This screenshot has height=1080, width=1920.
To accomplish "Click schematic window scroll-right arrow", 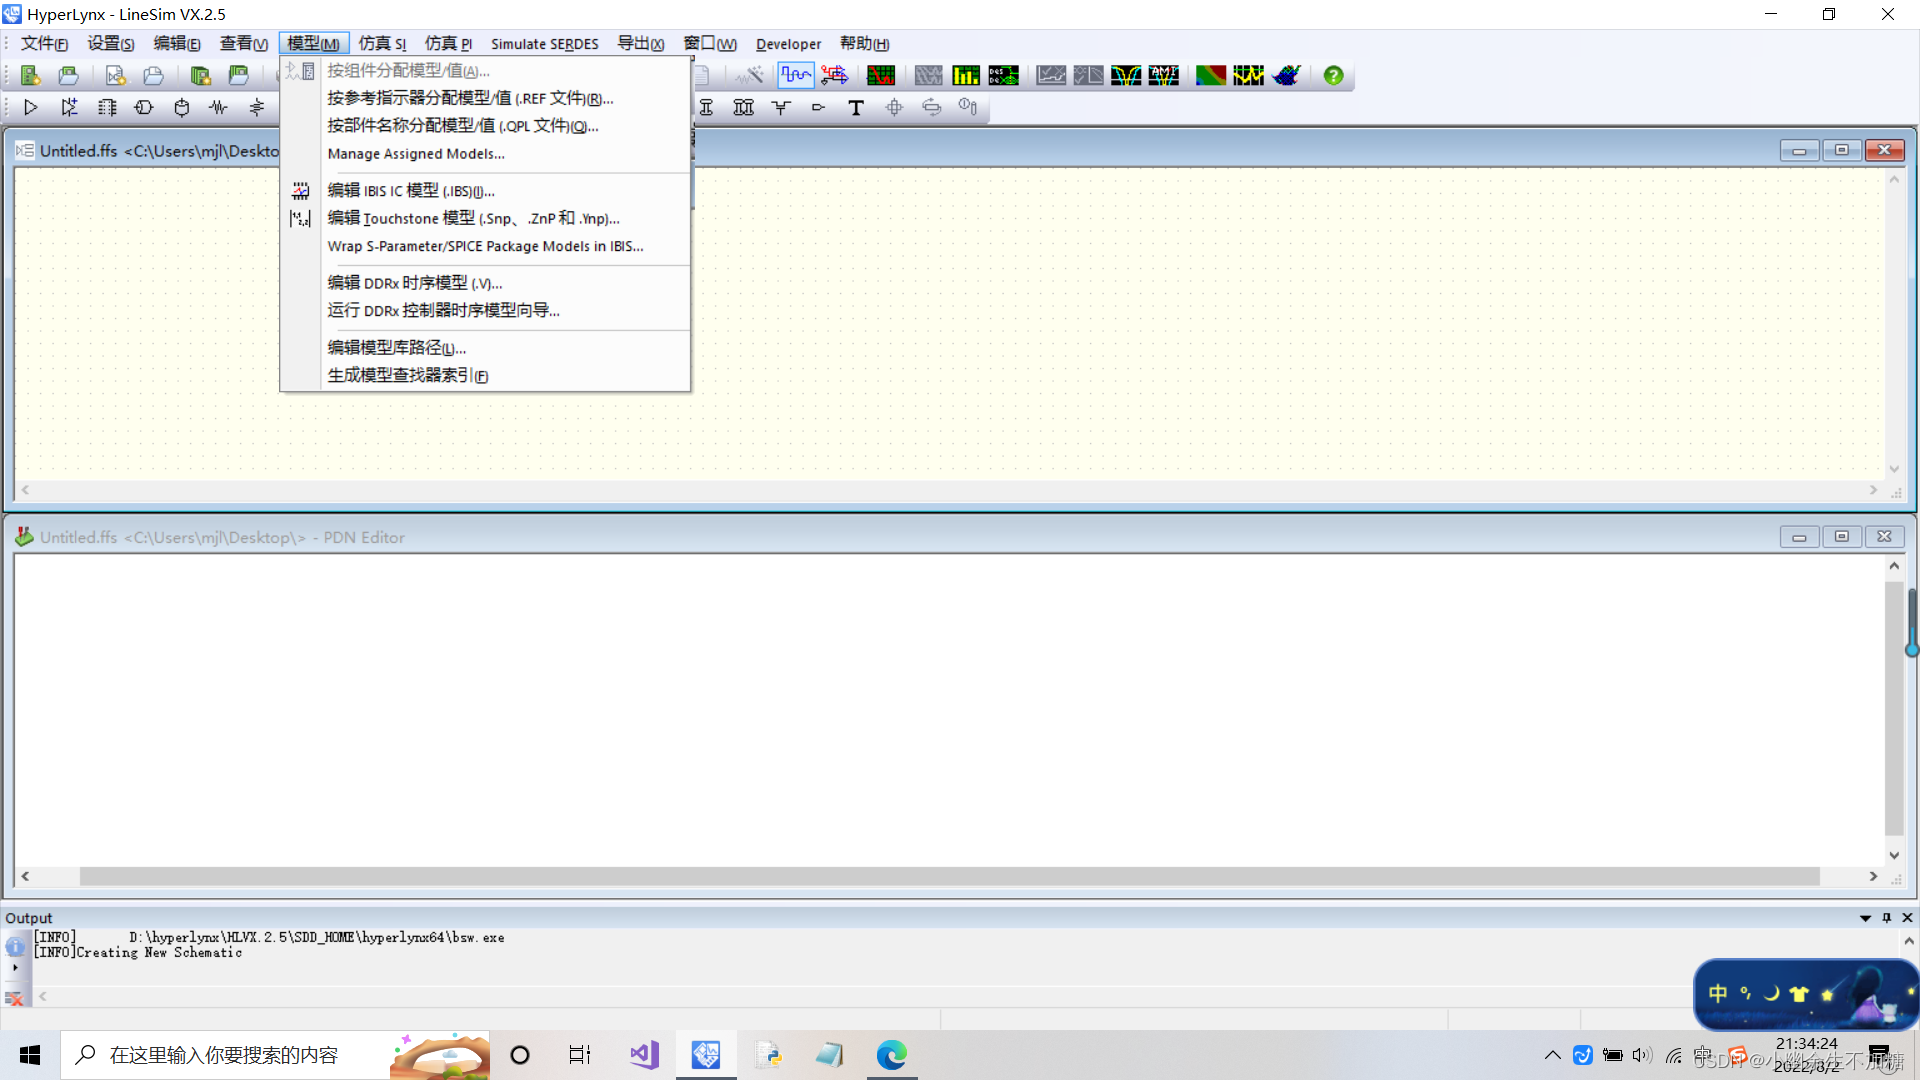I will (1873, 490).
